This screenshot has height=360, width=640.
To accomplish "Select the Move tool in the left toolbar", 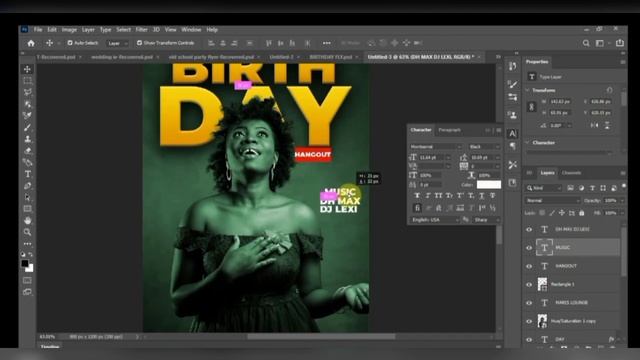I will pos(27,69).
